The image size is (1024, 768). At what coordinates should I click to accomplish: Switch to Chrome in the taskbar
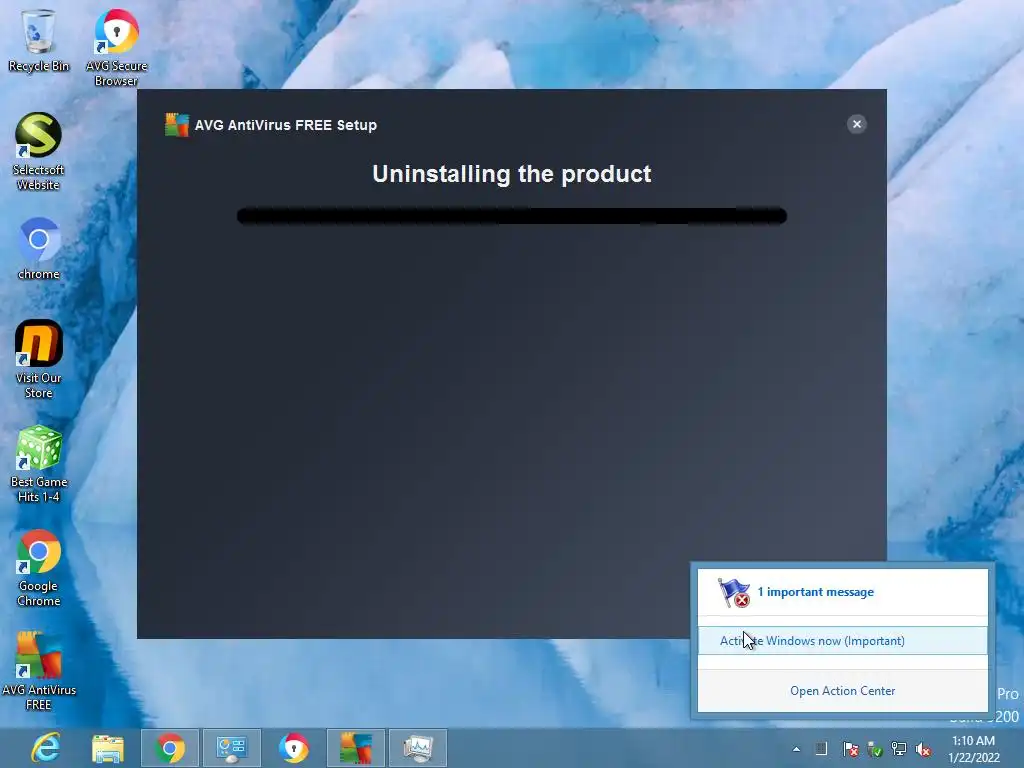coord(170,748)
